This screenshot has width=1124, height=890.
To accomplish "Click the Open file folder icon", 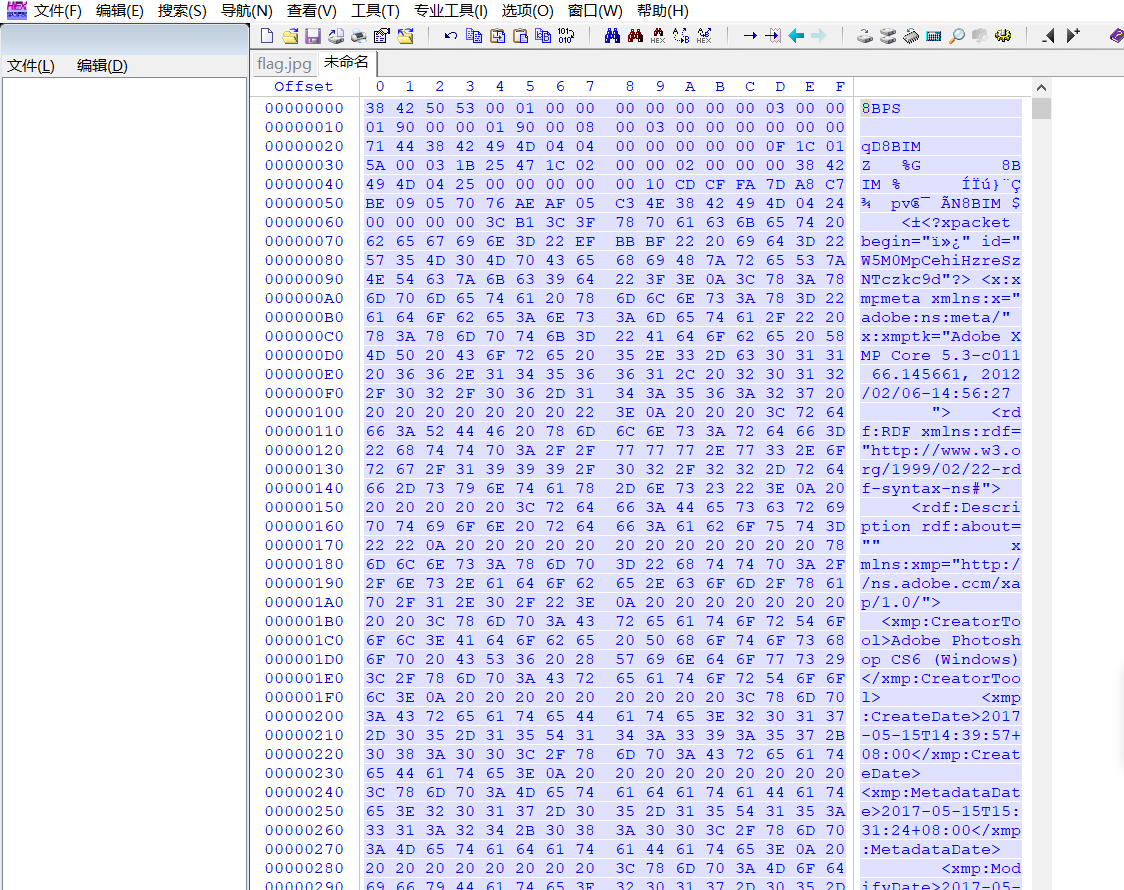I will point(290,36).
